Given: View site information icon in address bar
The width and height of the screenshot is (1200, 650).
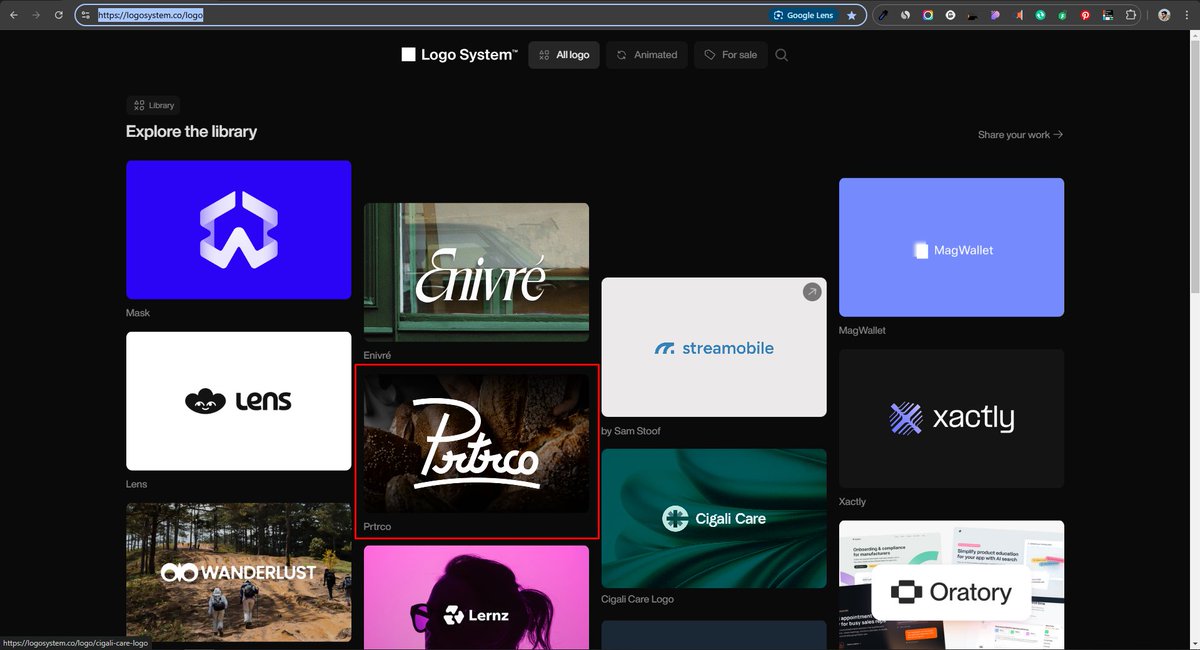Looking at the screenshot, I should [x=86, y=15].
